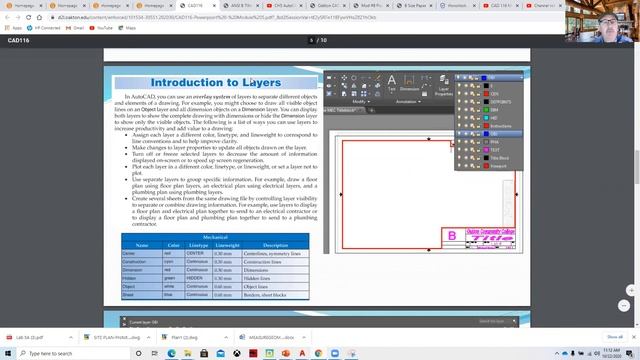This screenshot has width=640, height=360.
Task: Zoom out the PDF with minus button
Action: (624, 305)
